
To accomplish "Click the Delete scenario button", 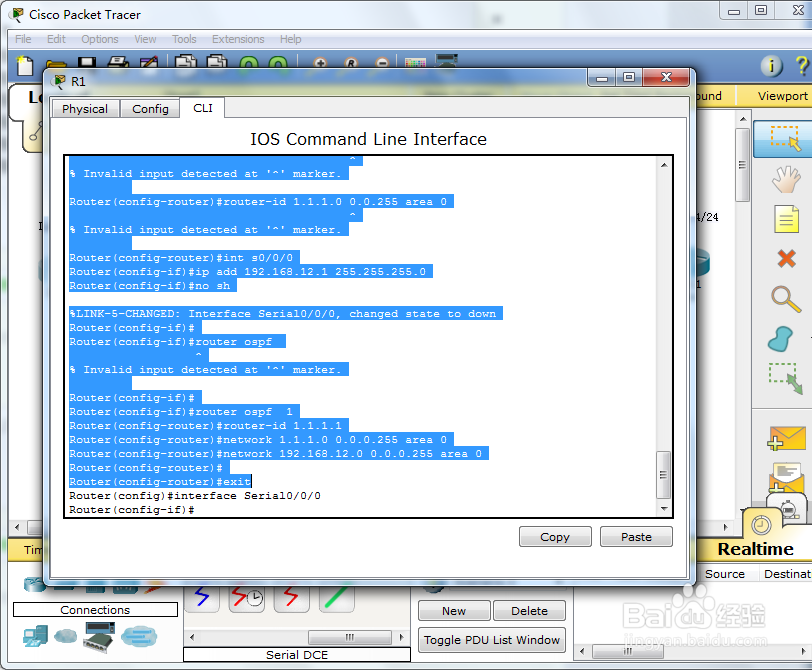I will (529, 611).
